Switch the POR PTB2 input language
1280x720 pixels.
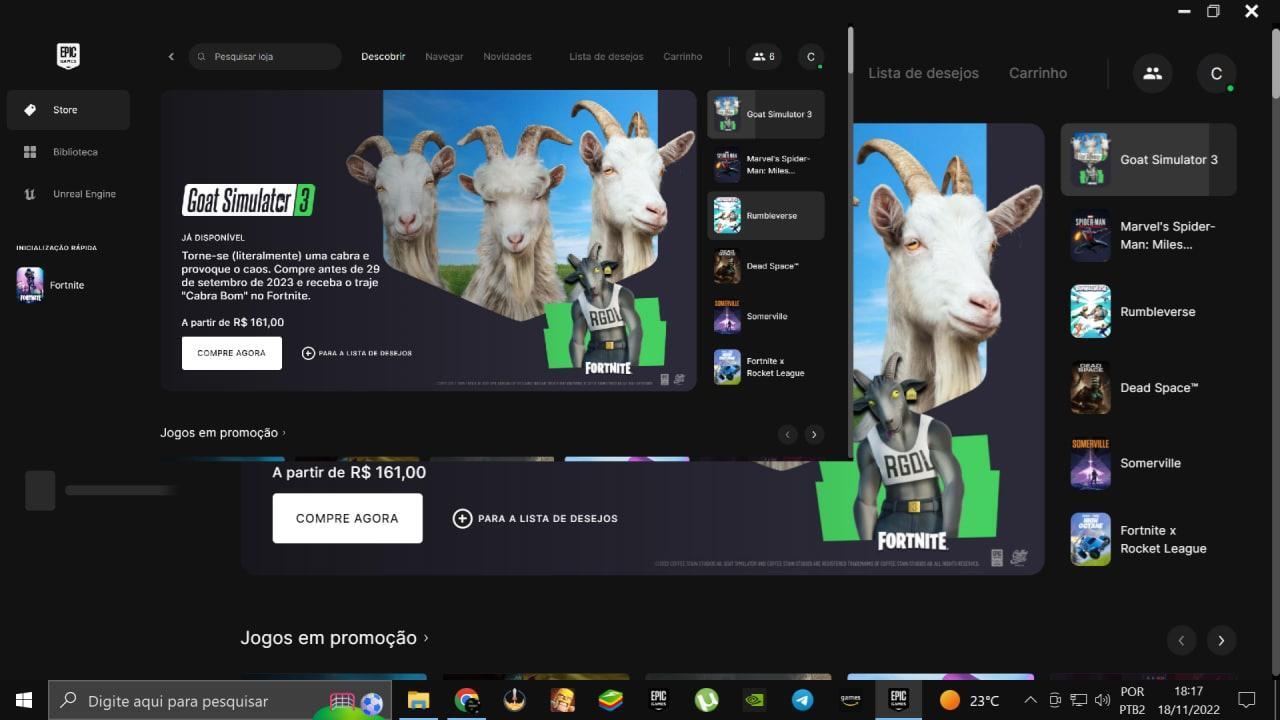point(1133,700)
